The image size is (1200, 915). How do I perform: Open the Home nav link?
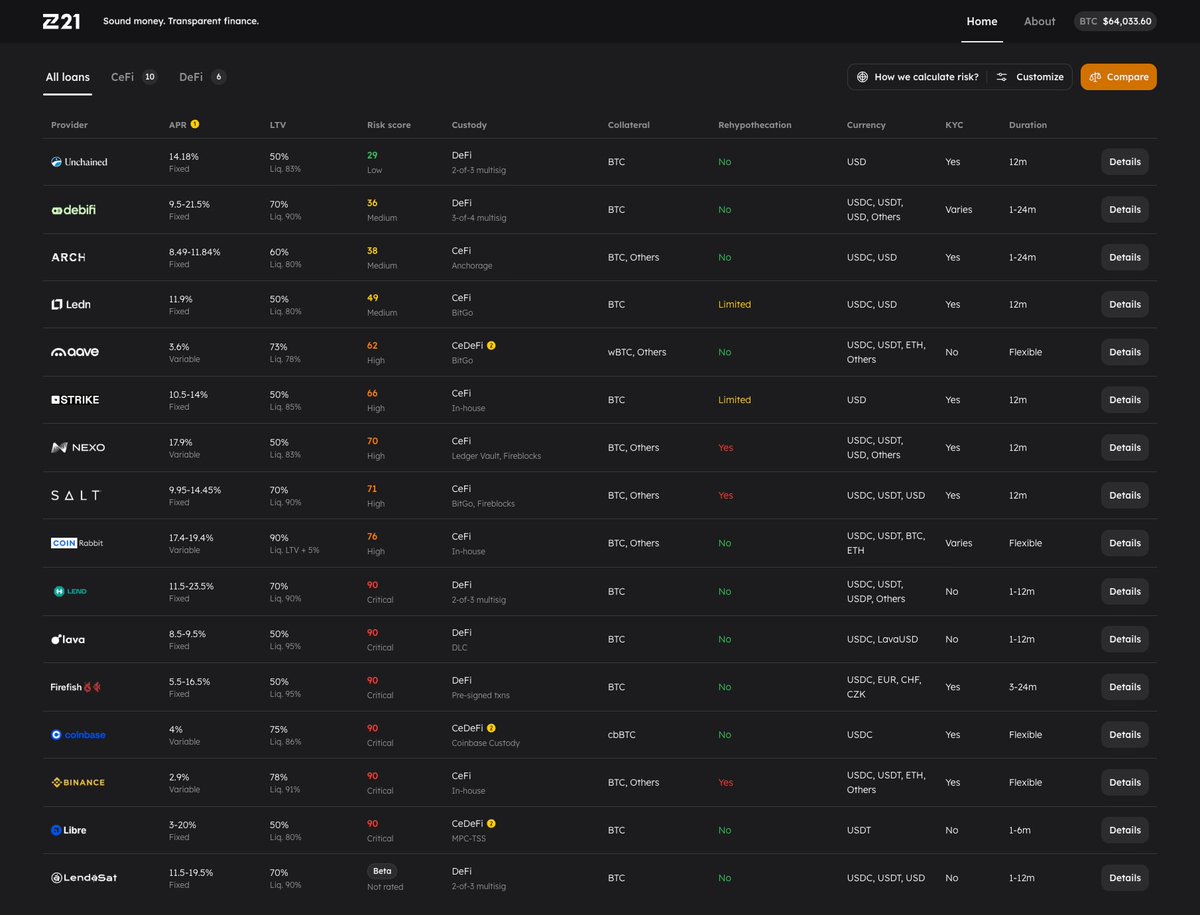[982, 21]
